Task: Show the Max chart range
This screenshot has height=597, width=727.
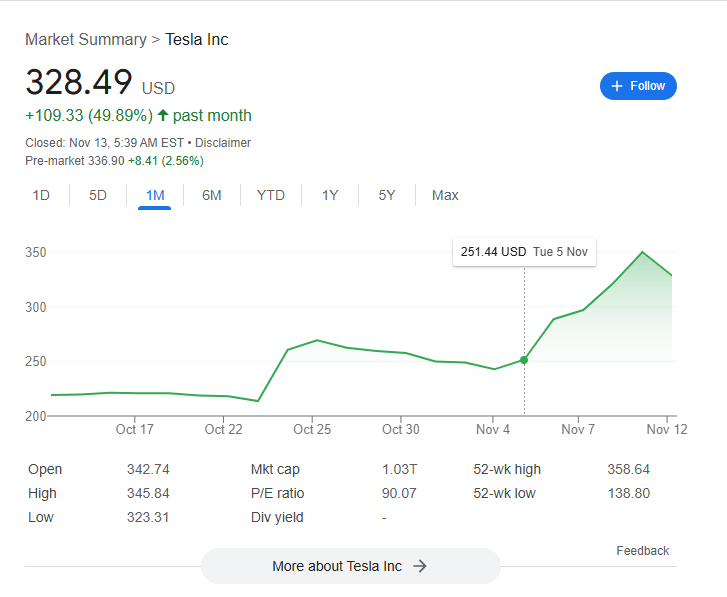Action: point(445,195)
